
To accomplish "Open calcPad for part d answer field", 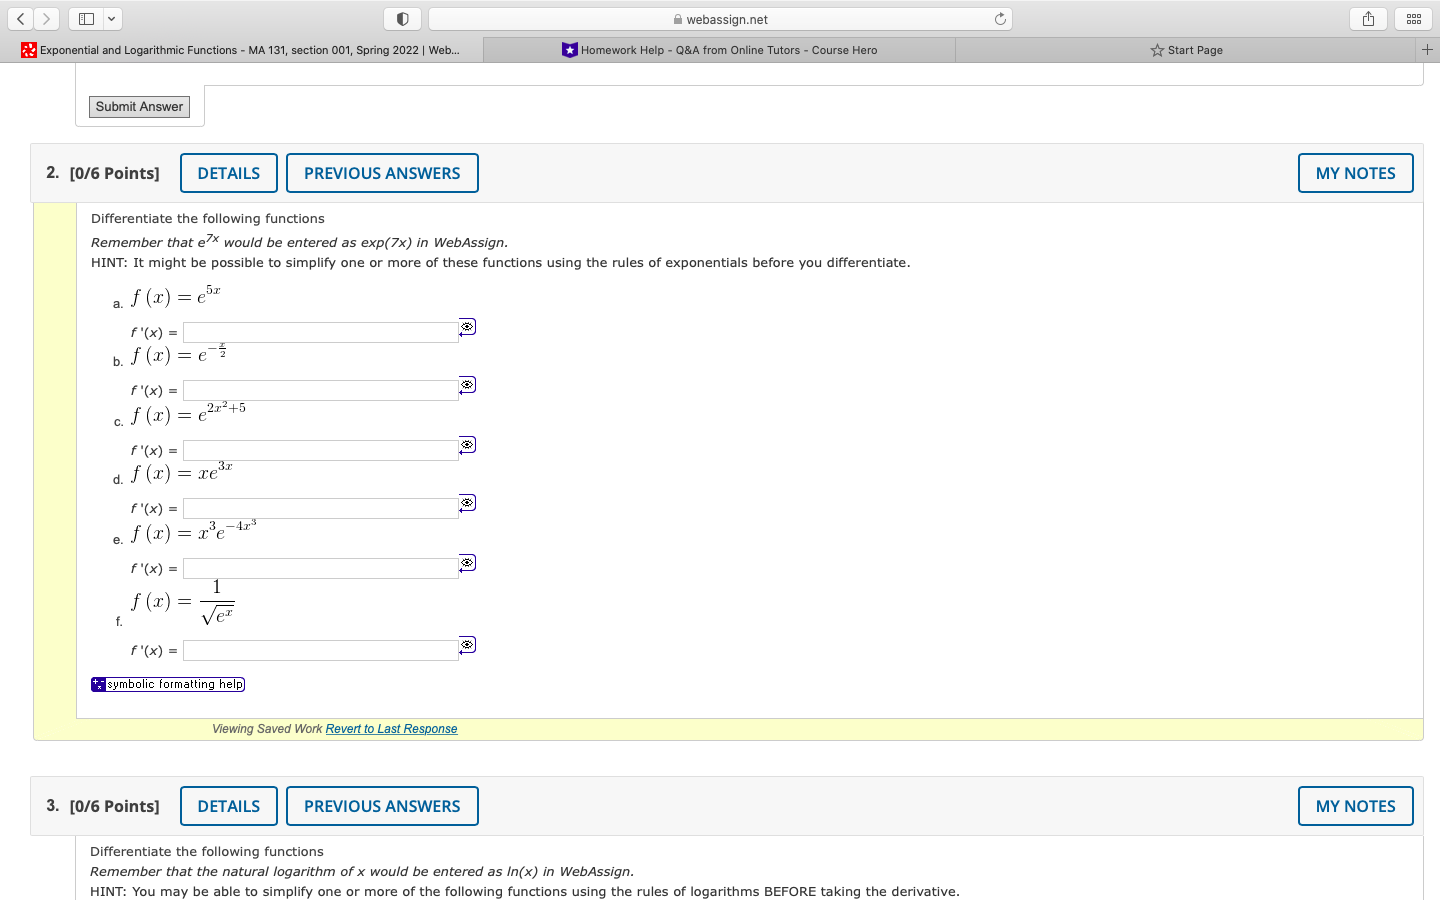I will click(467, 503).
